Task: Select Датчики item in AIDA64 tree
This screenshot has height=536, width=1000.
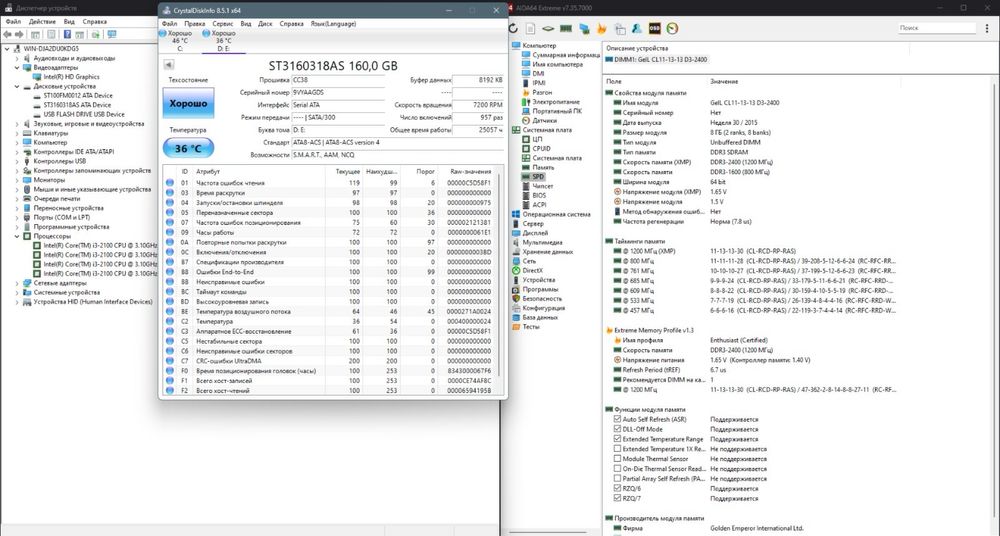Action: click(544, 121)
